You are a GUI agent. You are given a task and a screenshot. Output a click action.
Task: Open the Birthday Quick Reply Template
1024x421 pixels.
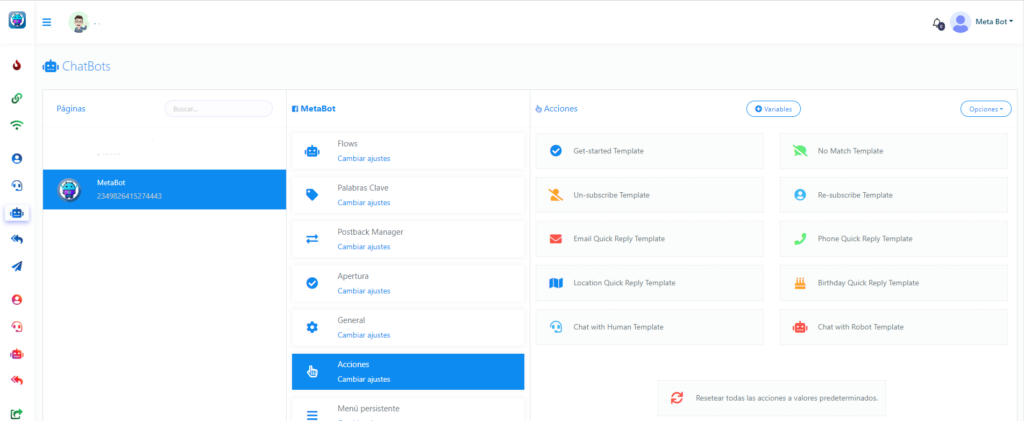point(893,283)
